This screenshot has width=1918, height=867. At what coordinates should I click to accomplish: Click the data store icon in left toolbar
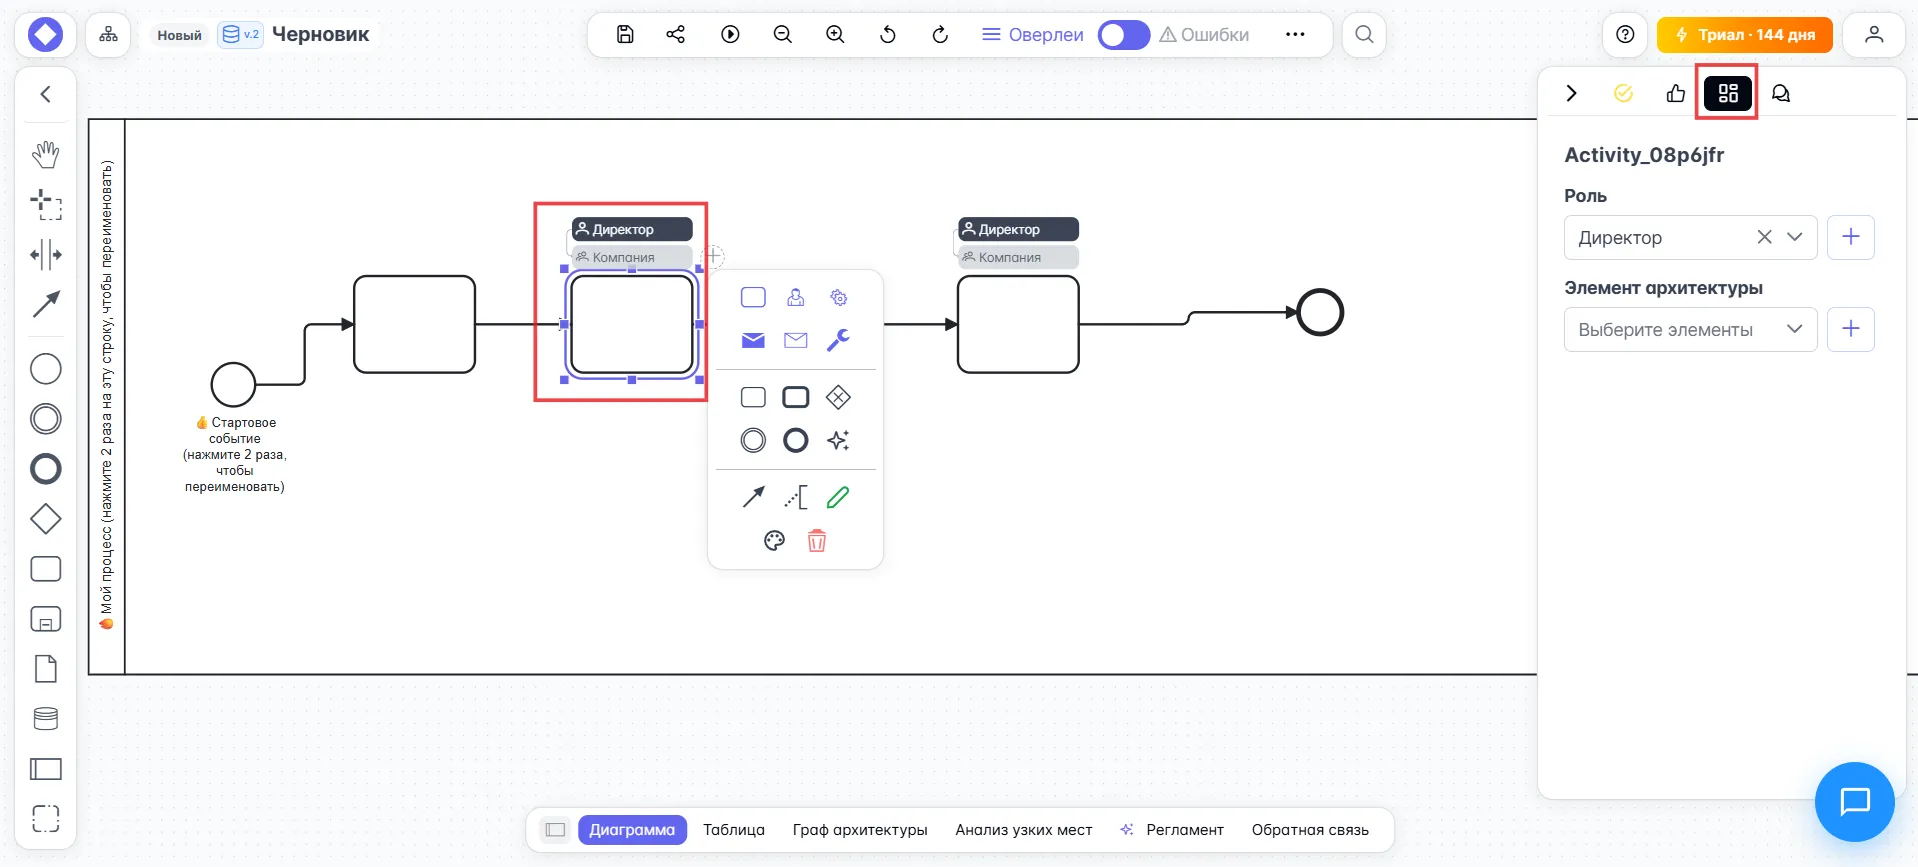click(x=46, y=719)
